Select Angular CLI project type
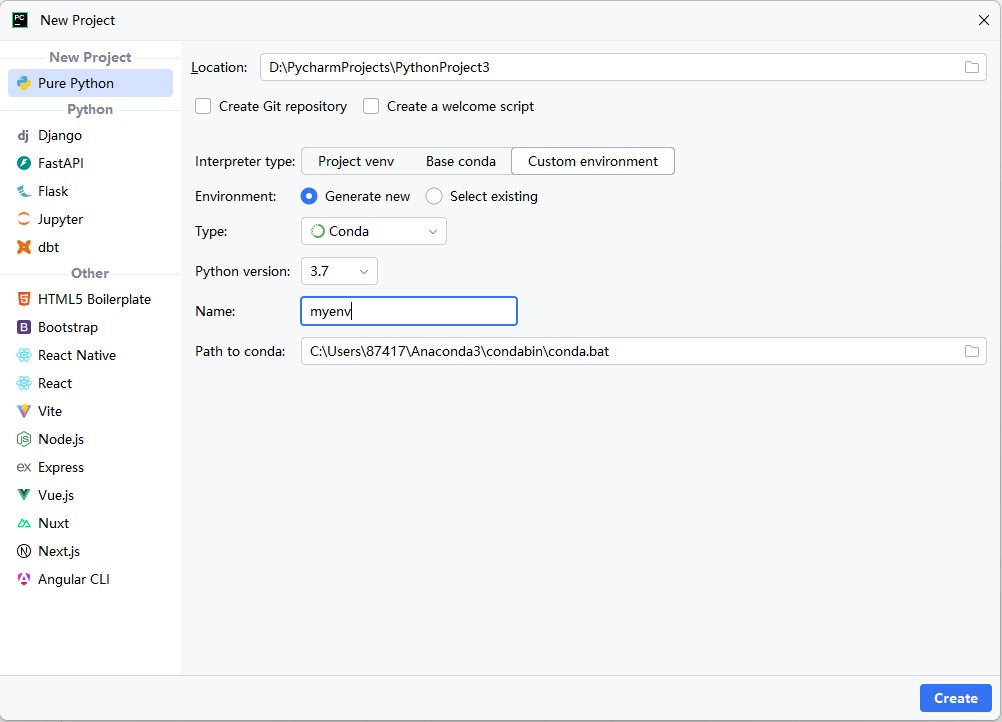The image size is (1002, 722). click(90, 579)
